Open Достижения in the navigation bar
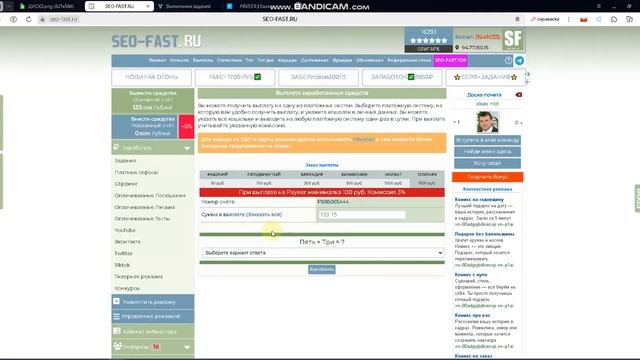The width and height of the screenshot is (640, 360). [x=314, y=60]
